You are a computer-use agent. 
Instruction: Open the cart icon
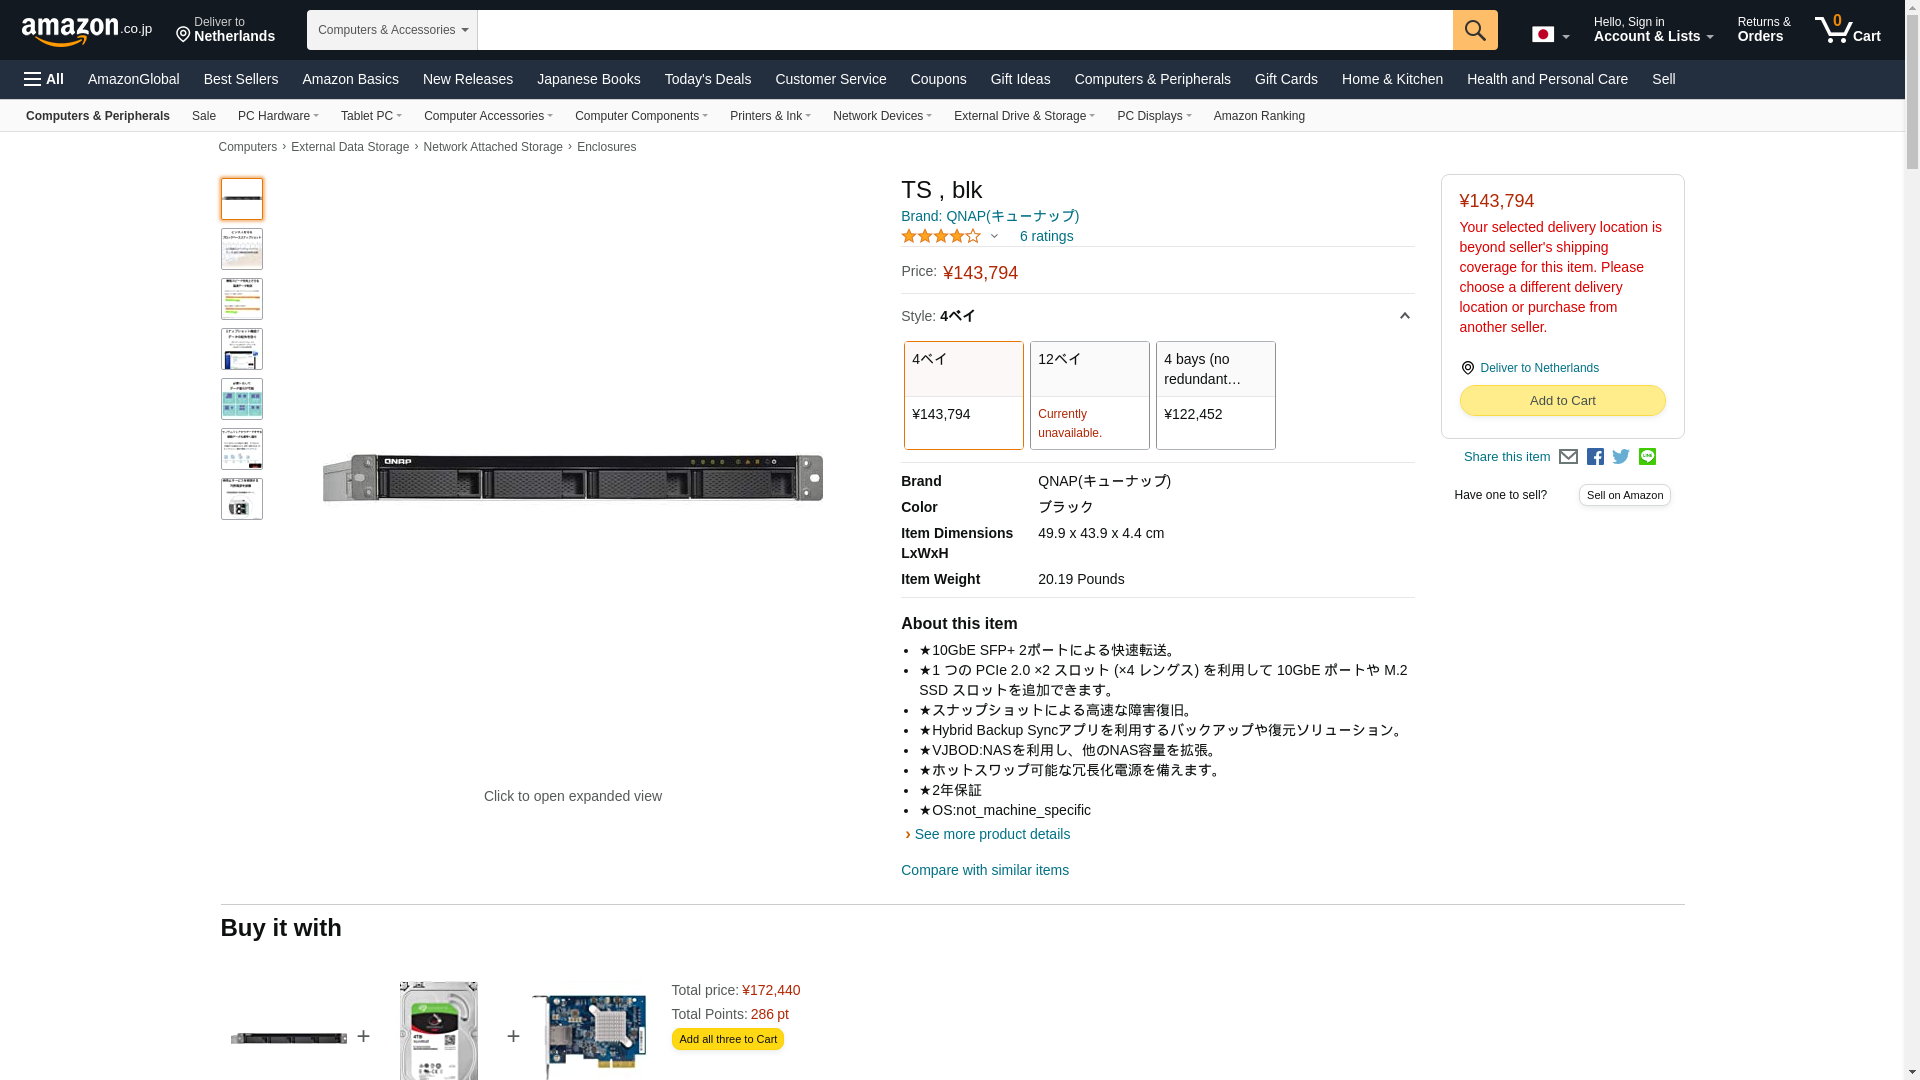point(1847,30)
